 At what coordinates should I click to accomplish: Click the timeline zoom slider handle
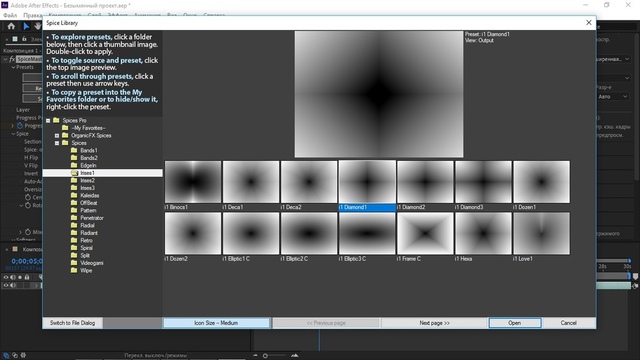click(265, 356)
